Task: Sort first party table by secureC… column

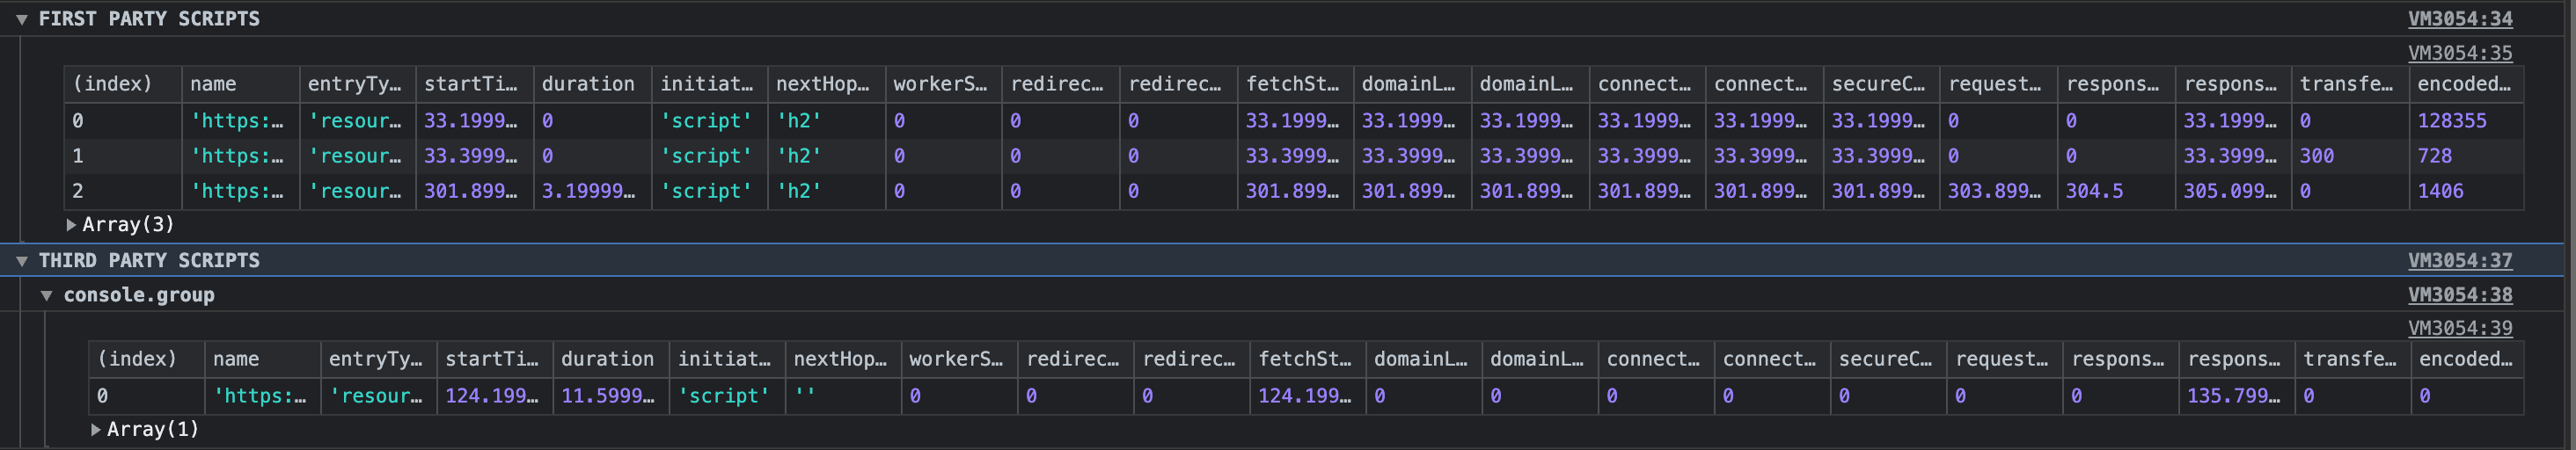Action: pyautogui.click(x=1882, y=84)
